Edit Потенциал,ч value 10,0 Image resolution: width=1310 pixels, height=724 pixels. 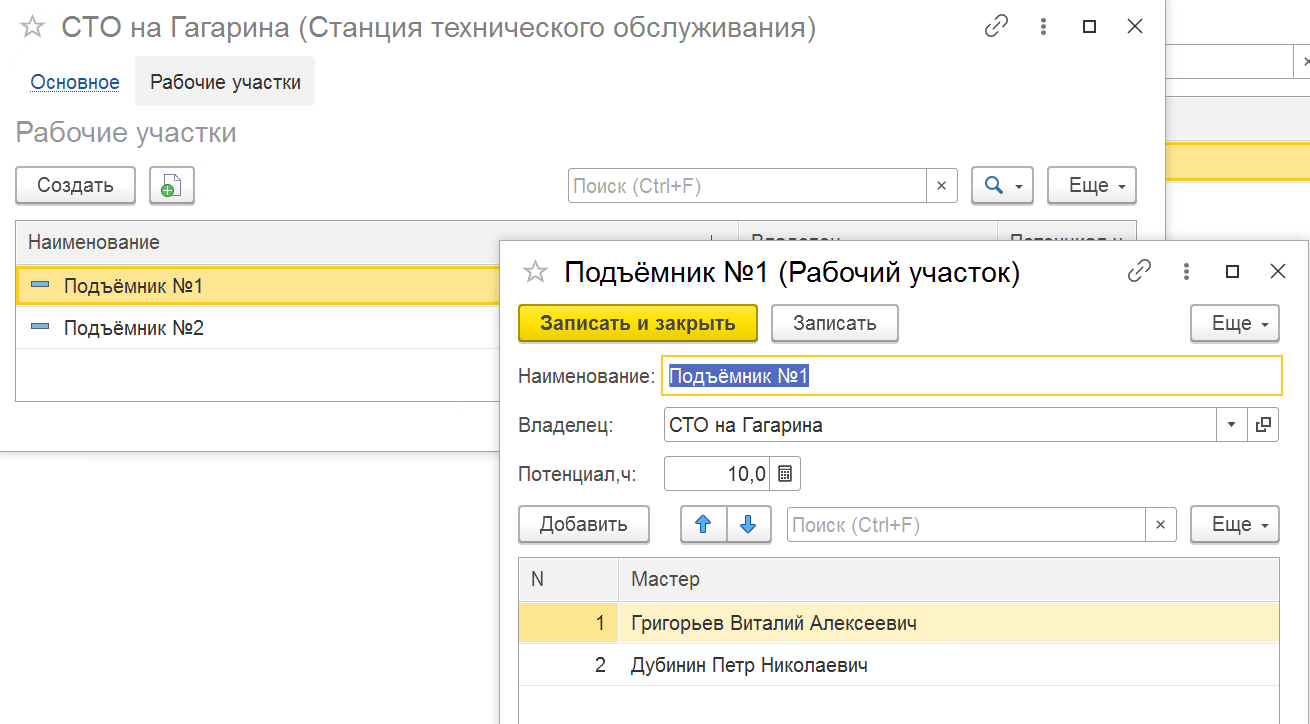coord(715,474)
